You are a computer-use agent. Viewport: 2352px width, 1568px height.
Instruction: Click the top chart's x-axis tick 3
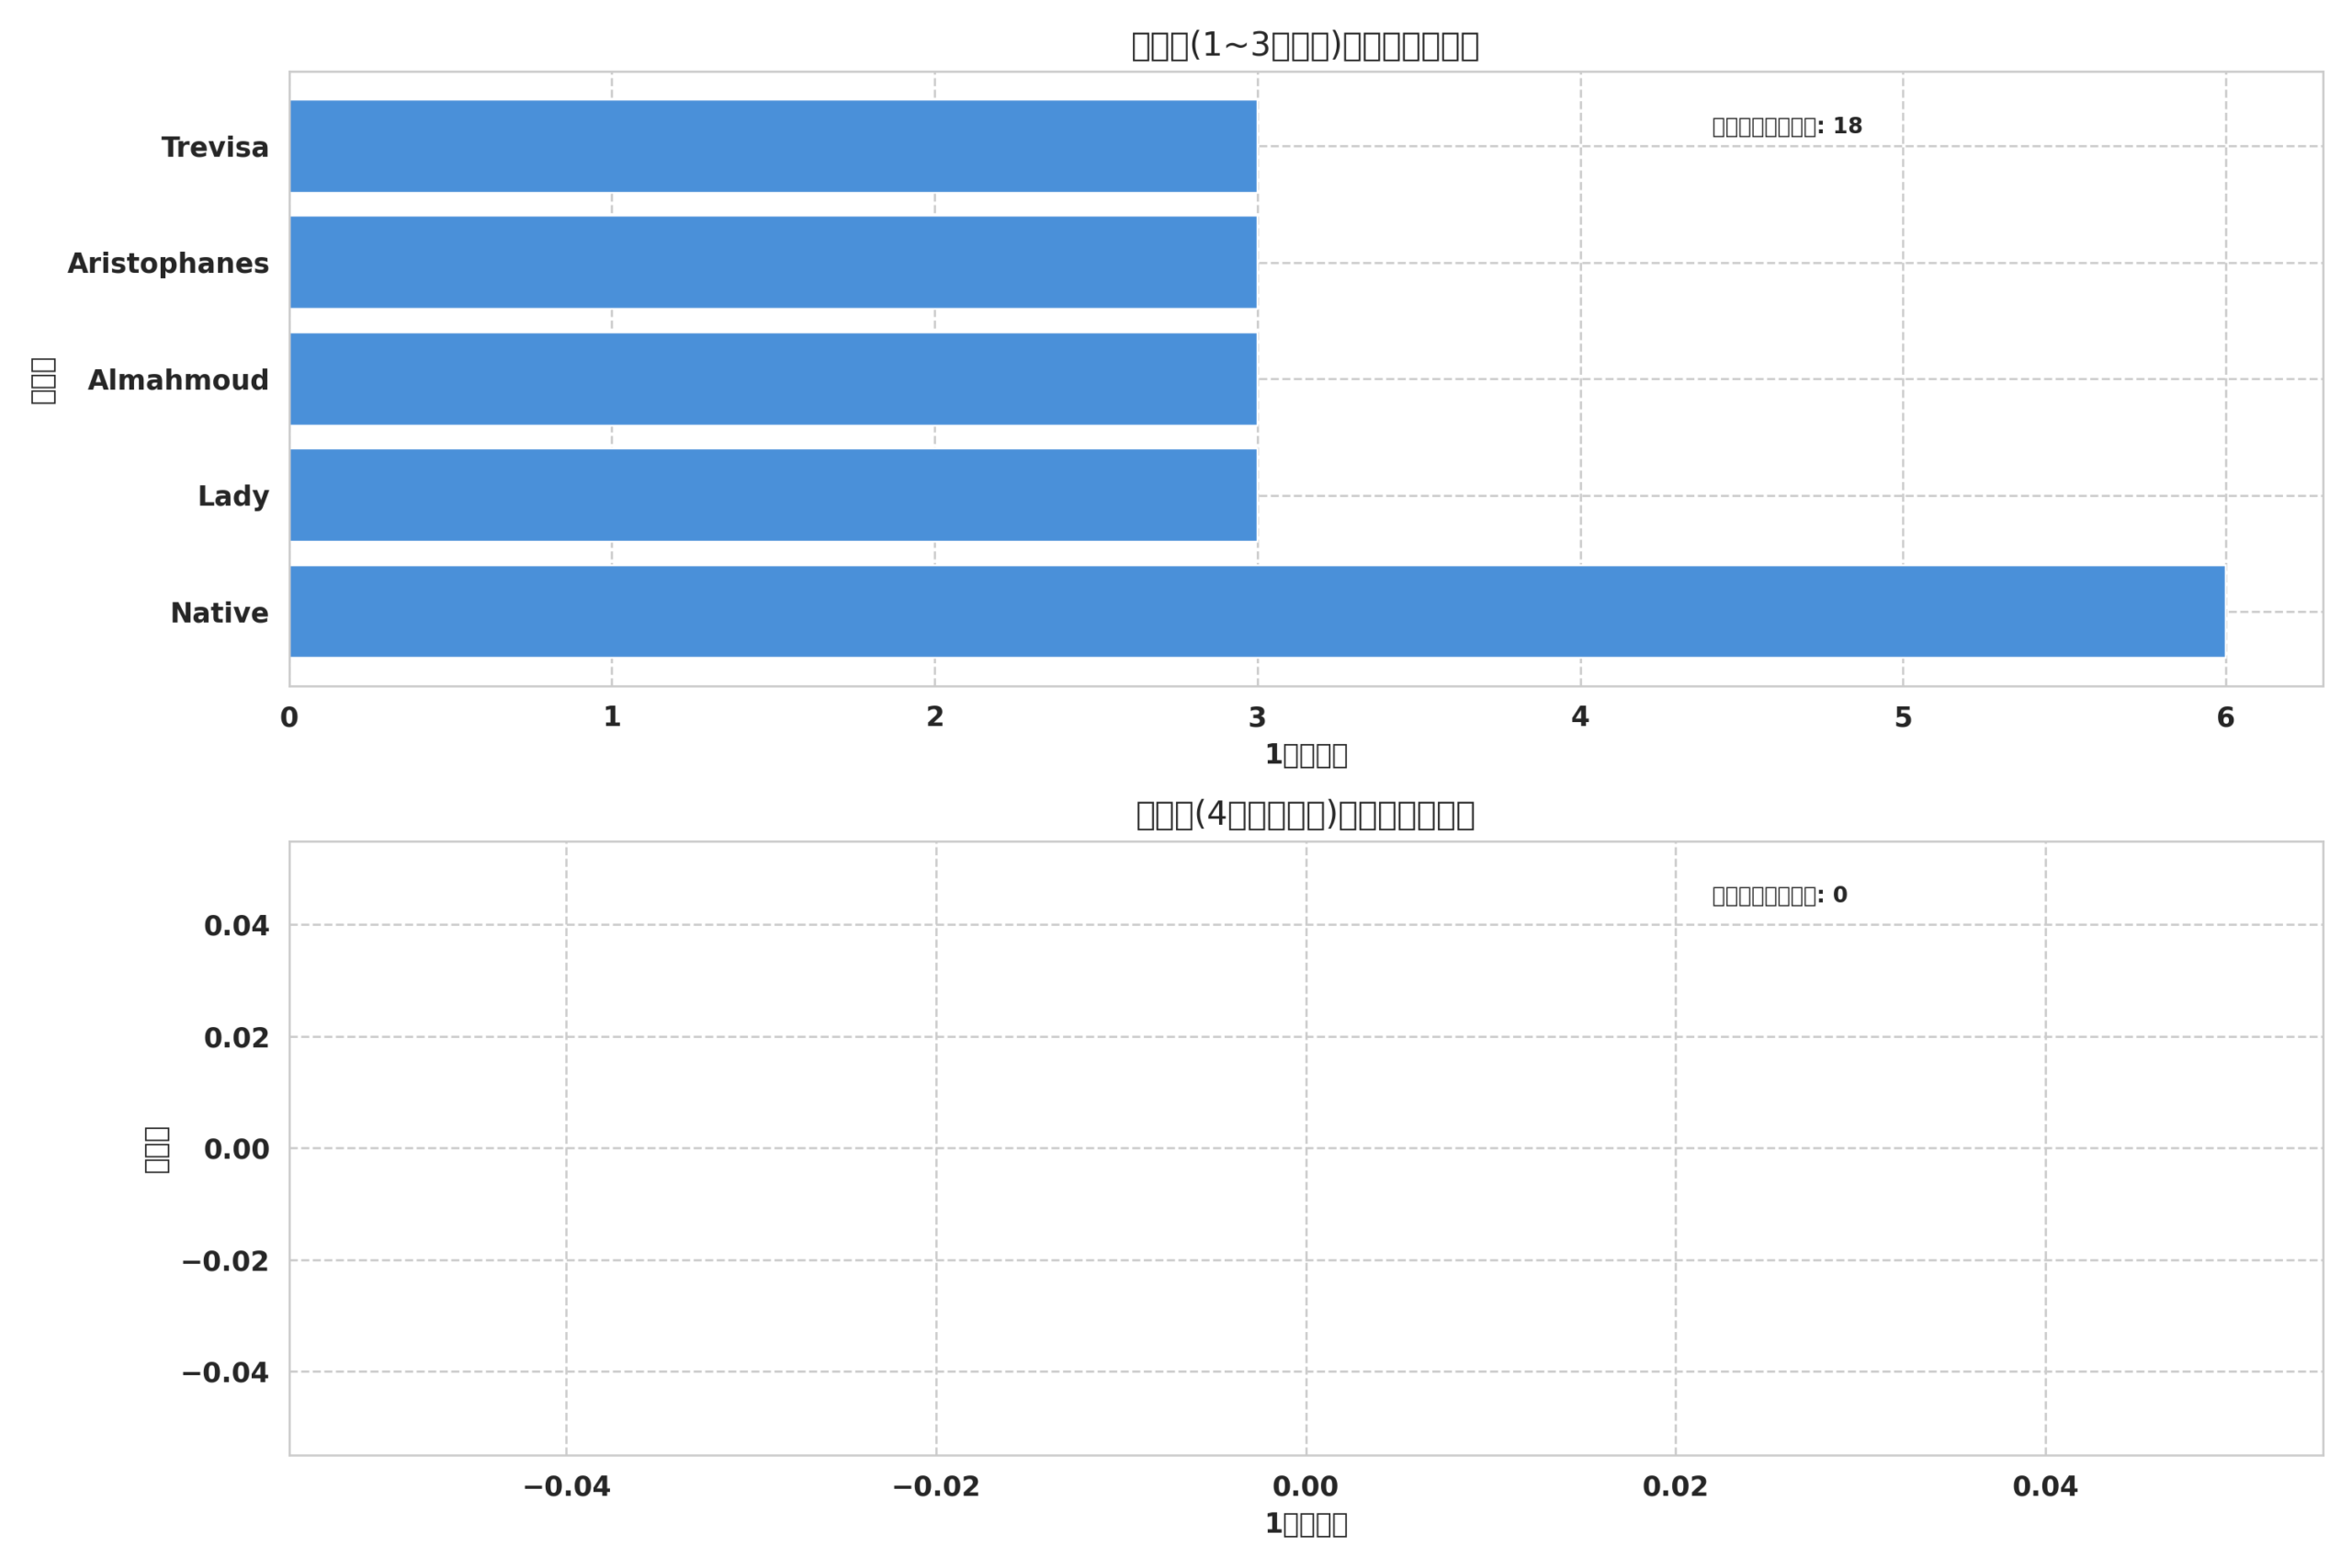(x=1257, y=718)
